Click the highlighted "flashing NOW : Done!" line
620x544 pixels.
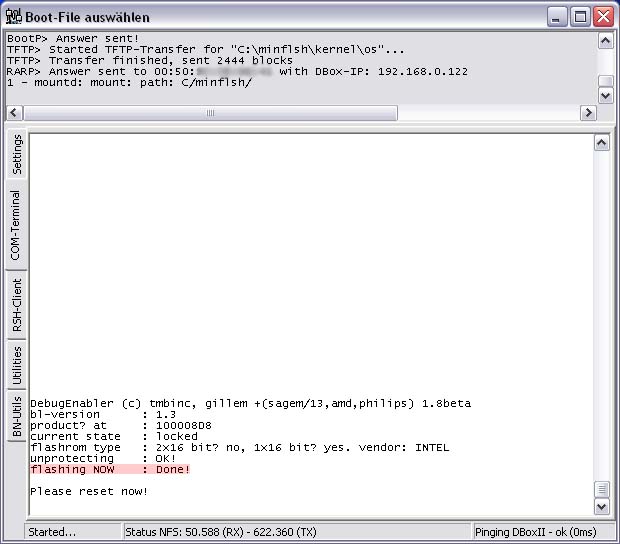(x=110, y=469)
